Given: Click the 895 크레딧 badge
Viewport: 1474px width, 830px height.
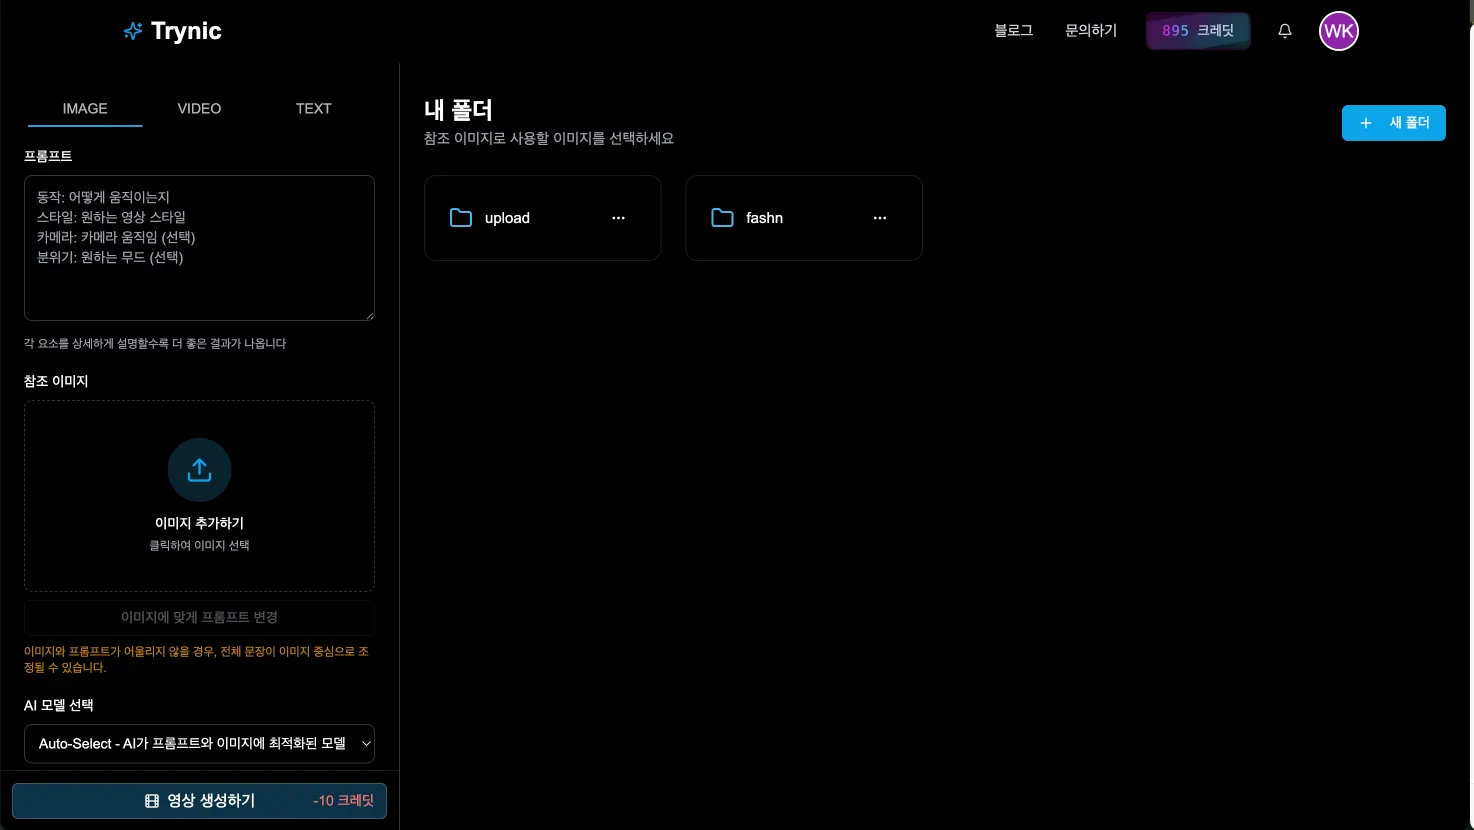Looking at the screenshot, I should tap(1197, 30).
